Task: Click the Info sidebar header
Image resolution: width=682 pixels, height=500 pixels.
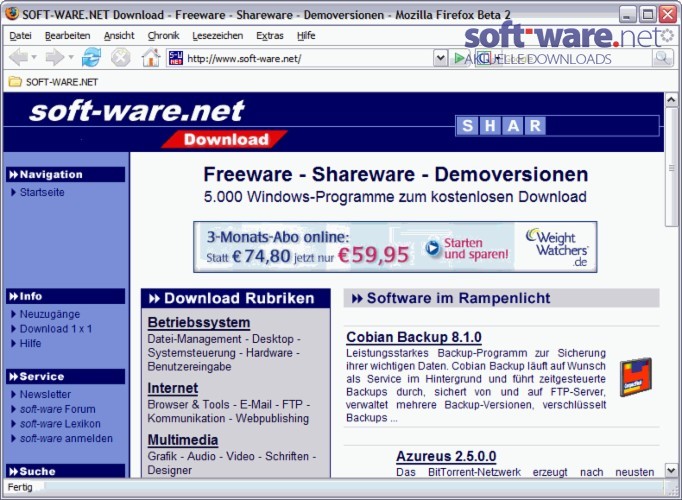Action: pos(66,296)
